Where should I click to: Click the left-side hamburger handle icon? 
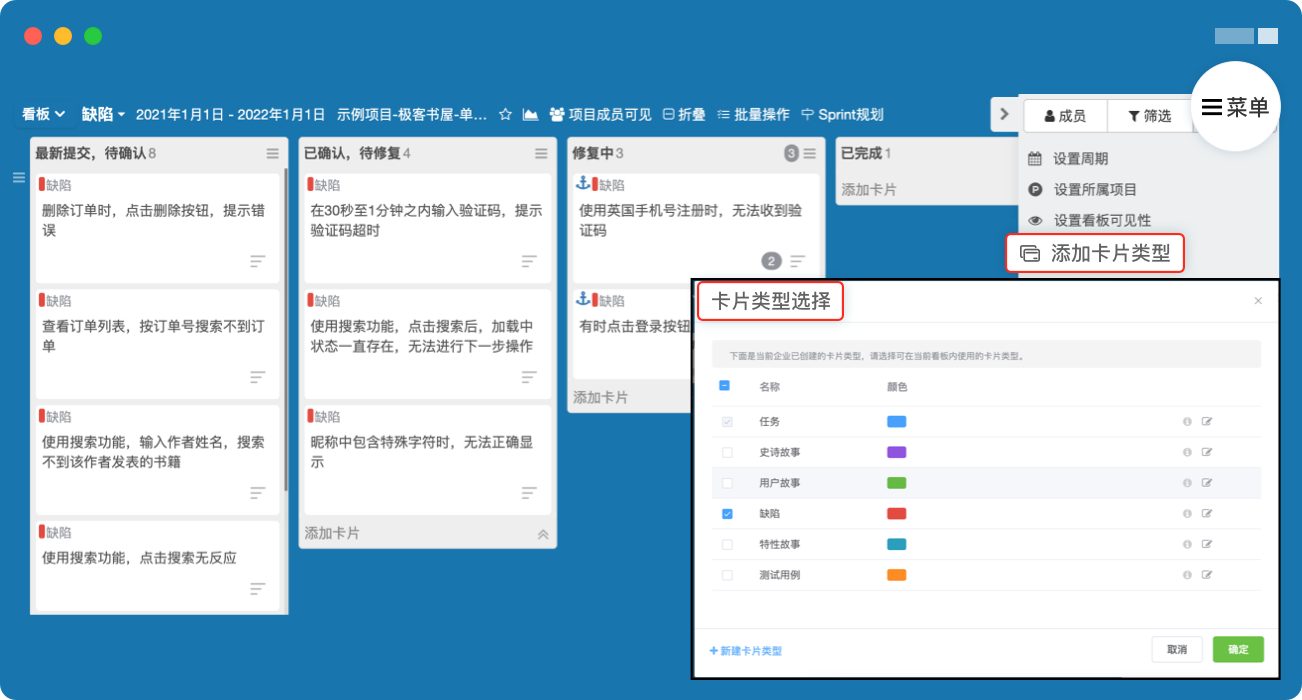(x=18, y=178)
